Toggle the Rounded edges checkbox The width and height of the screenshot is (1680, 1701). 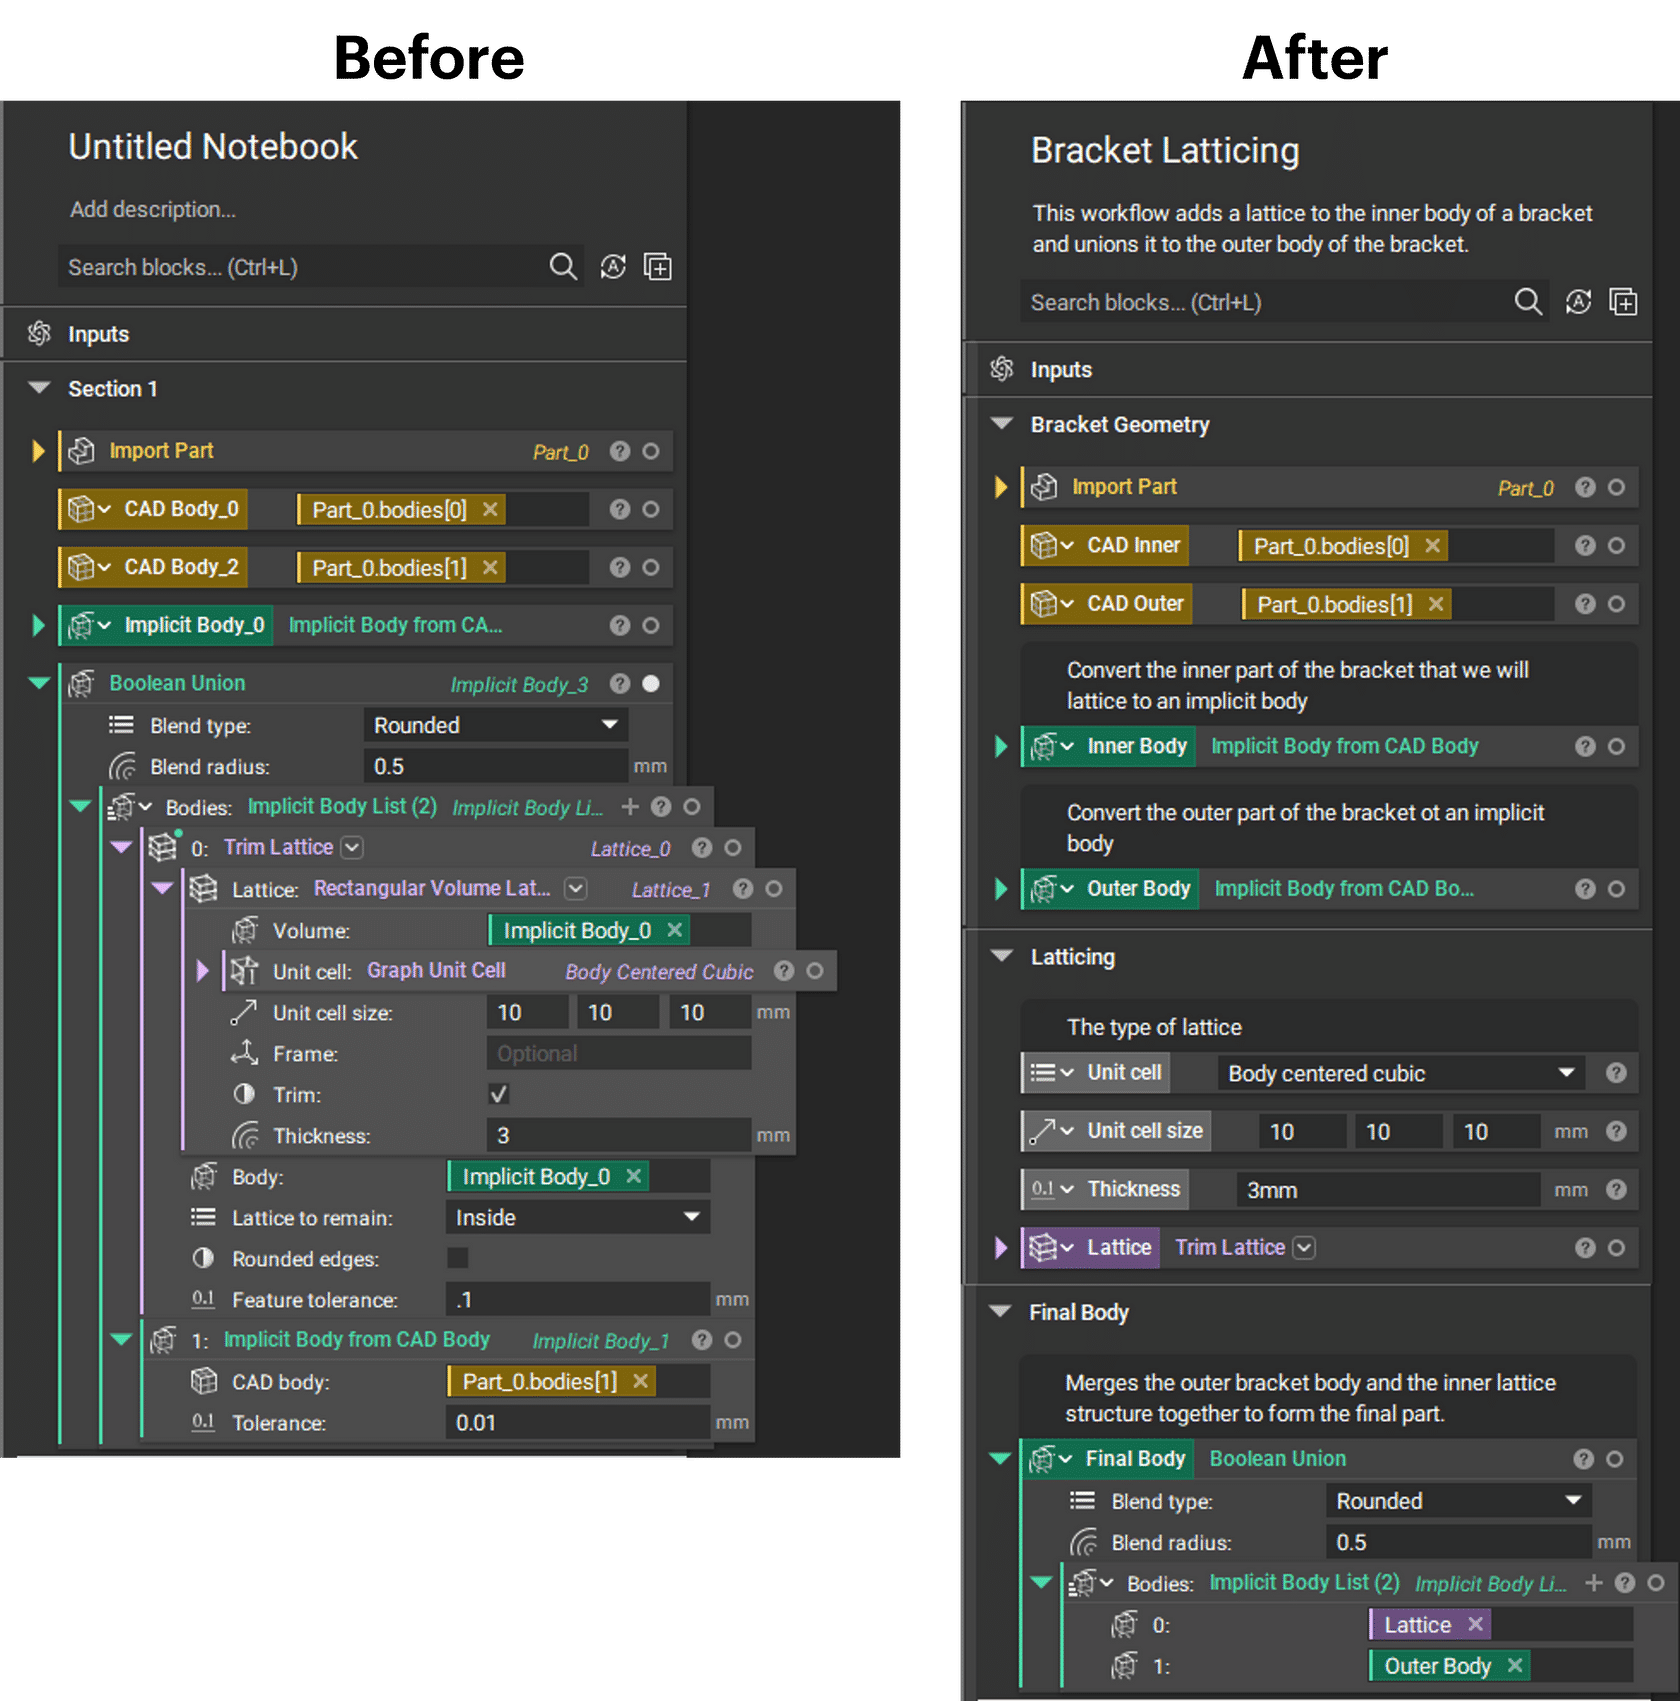pyautogui.click(x=457, y=1258)
